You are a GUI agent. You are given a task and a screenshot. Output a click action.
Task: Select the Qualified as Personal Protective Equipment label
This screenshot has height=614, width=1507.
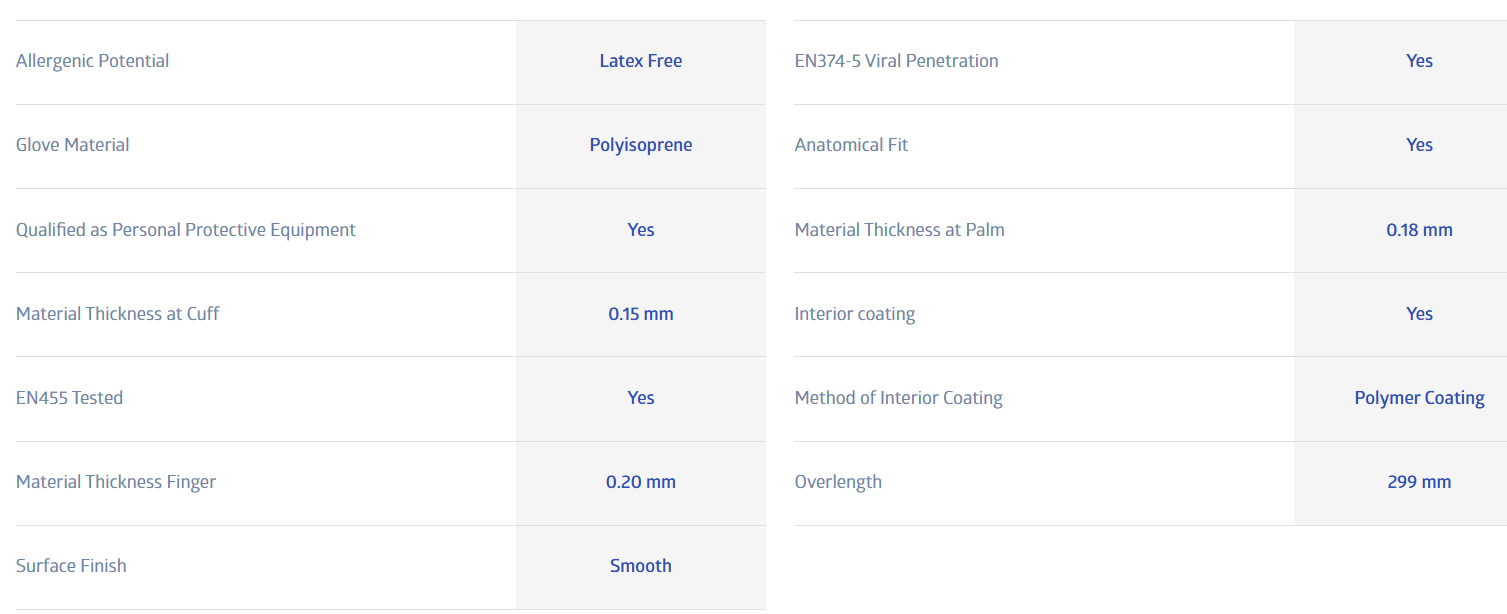coord(185,230)
